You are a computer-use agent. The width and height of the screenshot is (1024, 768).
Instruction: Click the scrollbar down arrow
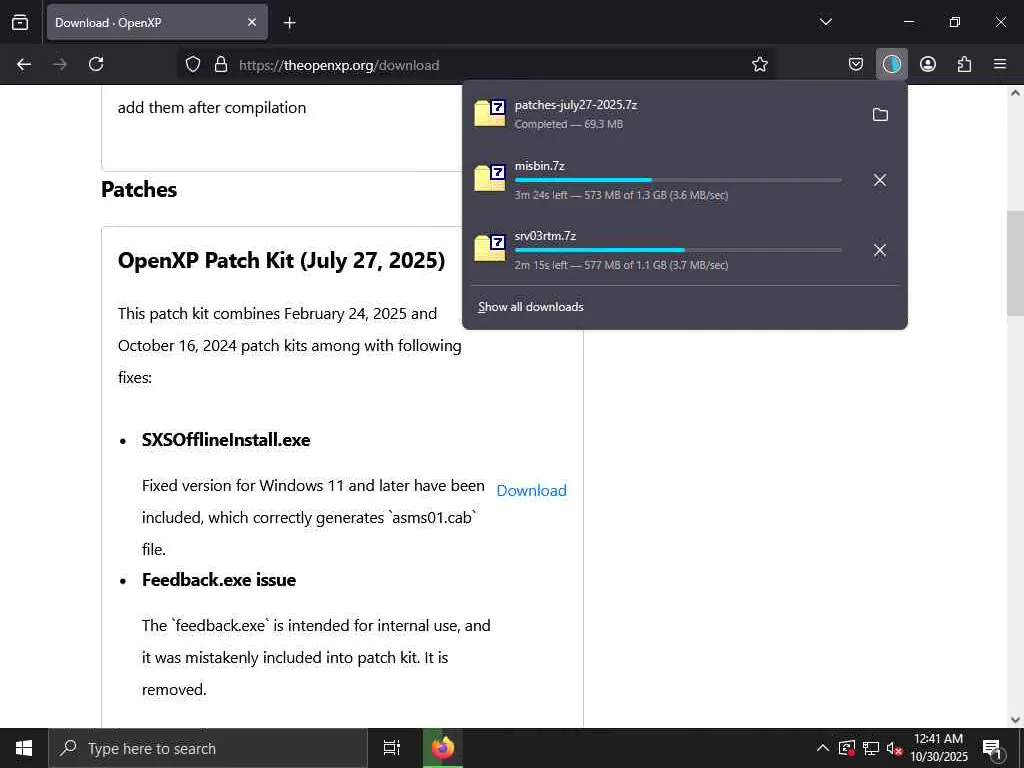point(1015,720)
